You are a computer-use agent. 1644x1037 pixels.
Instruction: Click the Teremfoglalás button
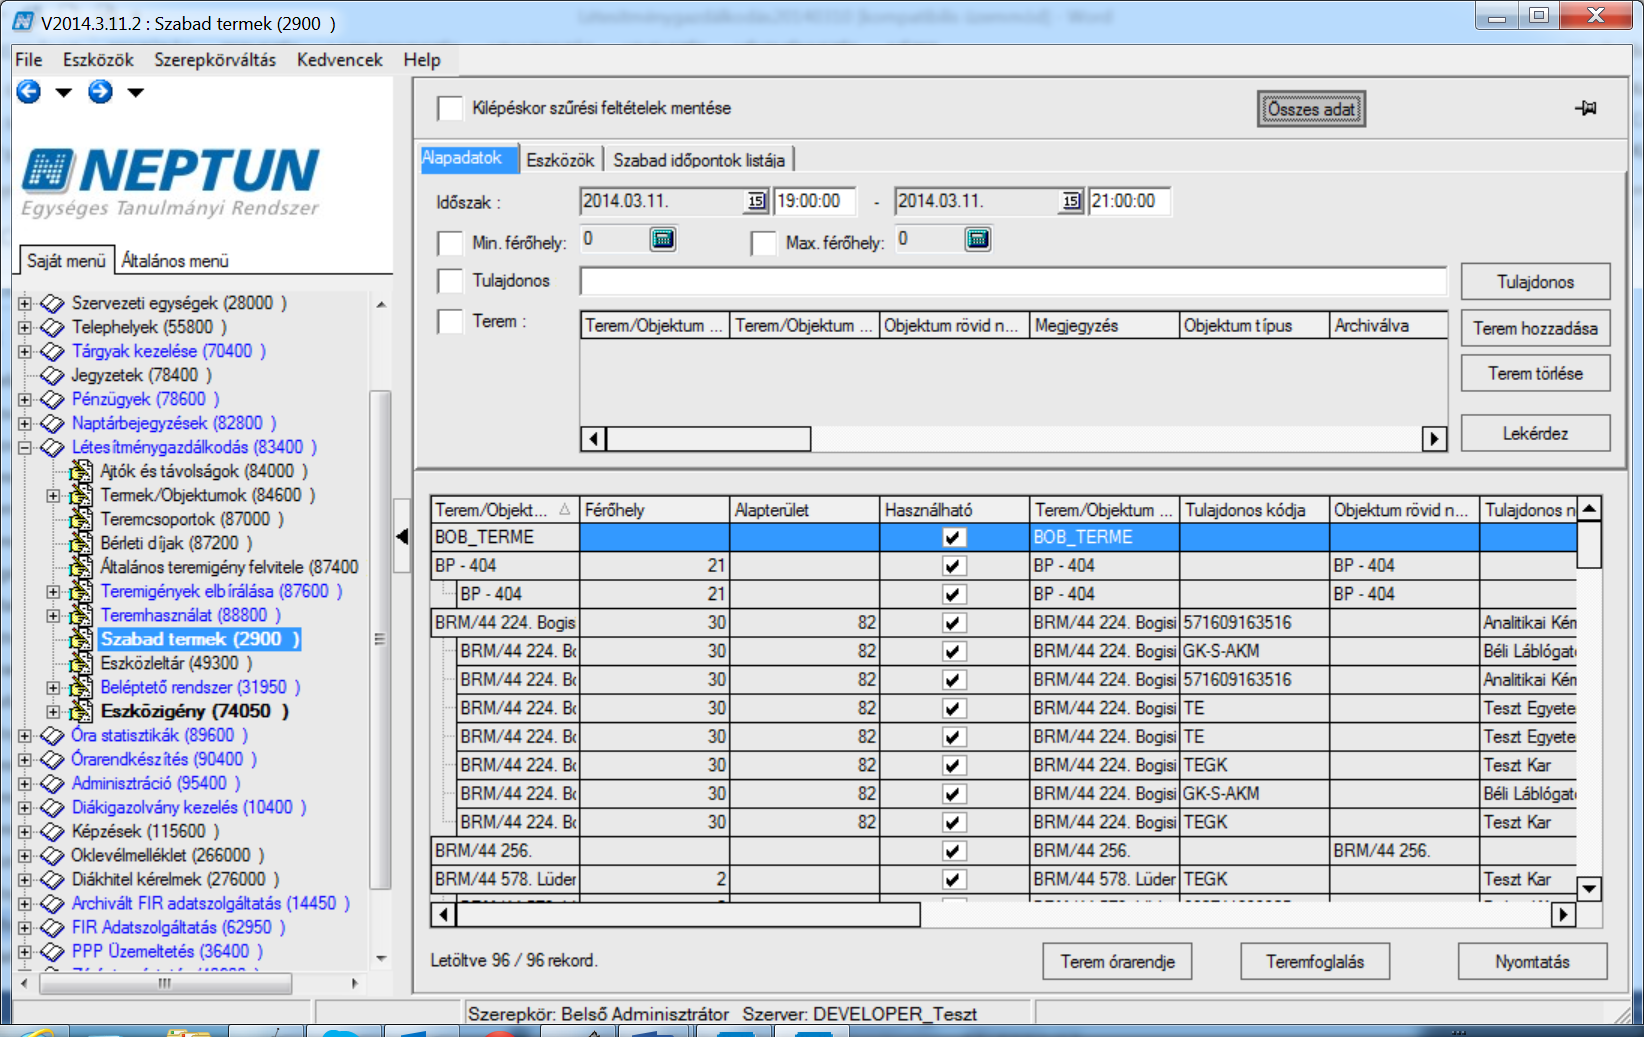tap(1315, 961)
